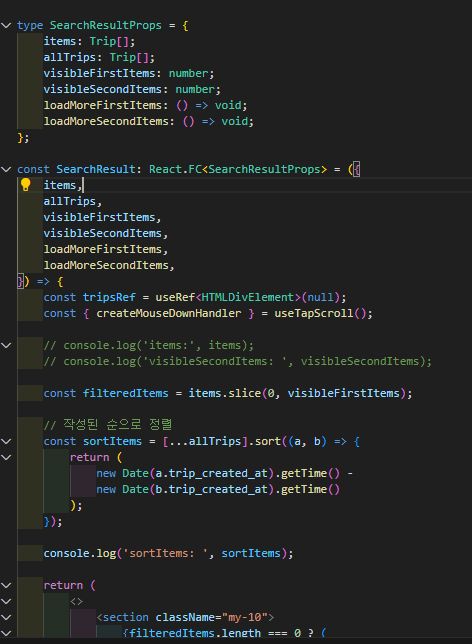
Task: Click 'filteredItems' constant name
Action: pos(125,393)
